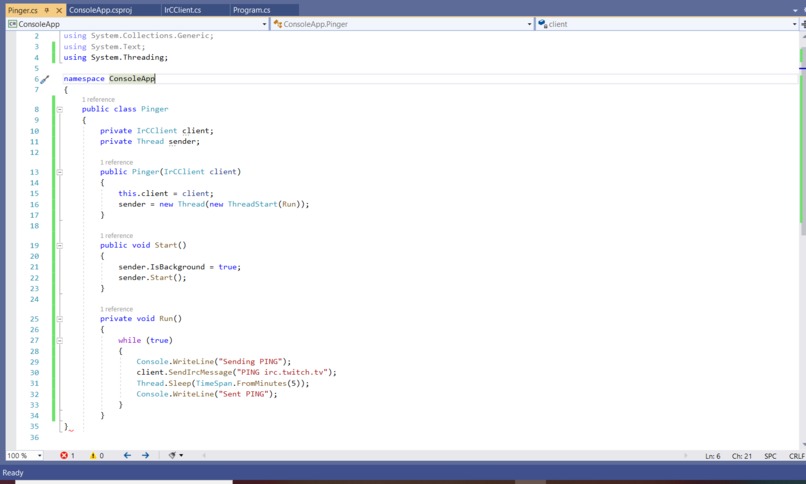Click the ConsoleApp namespace name on line 6
This screenshot has height=484, width=806.
[132, 79]
